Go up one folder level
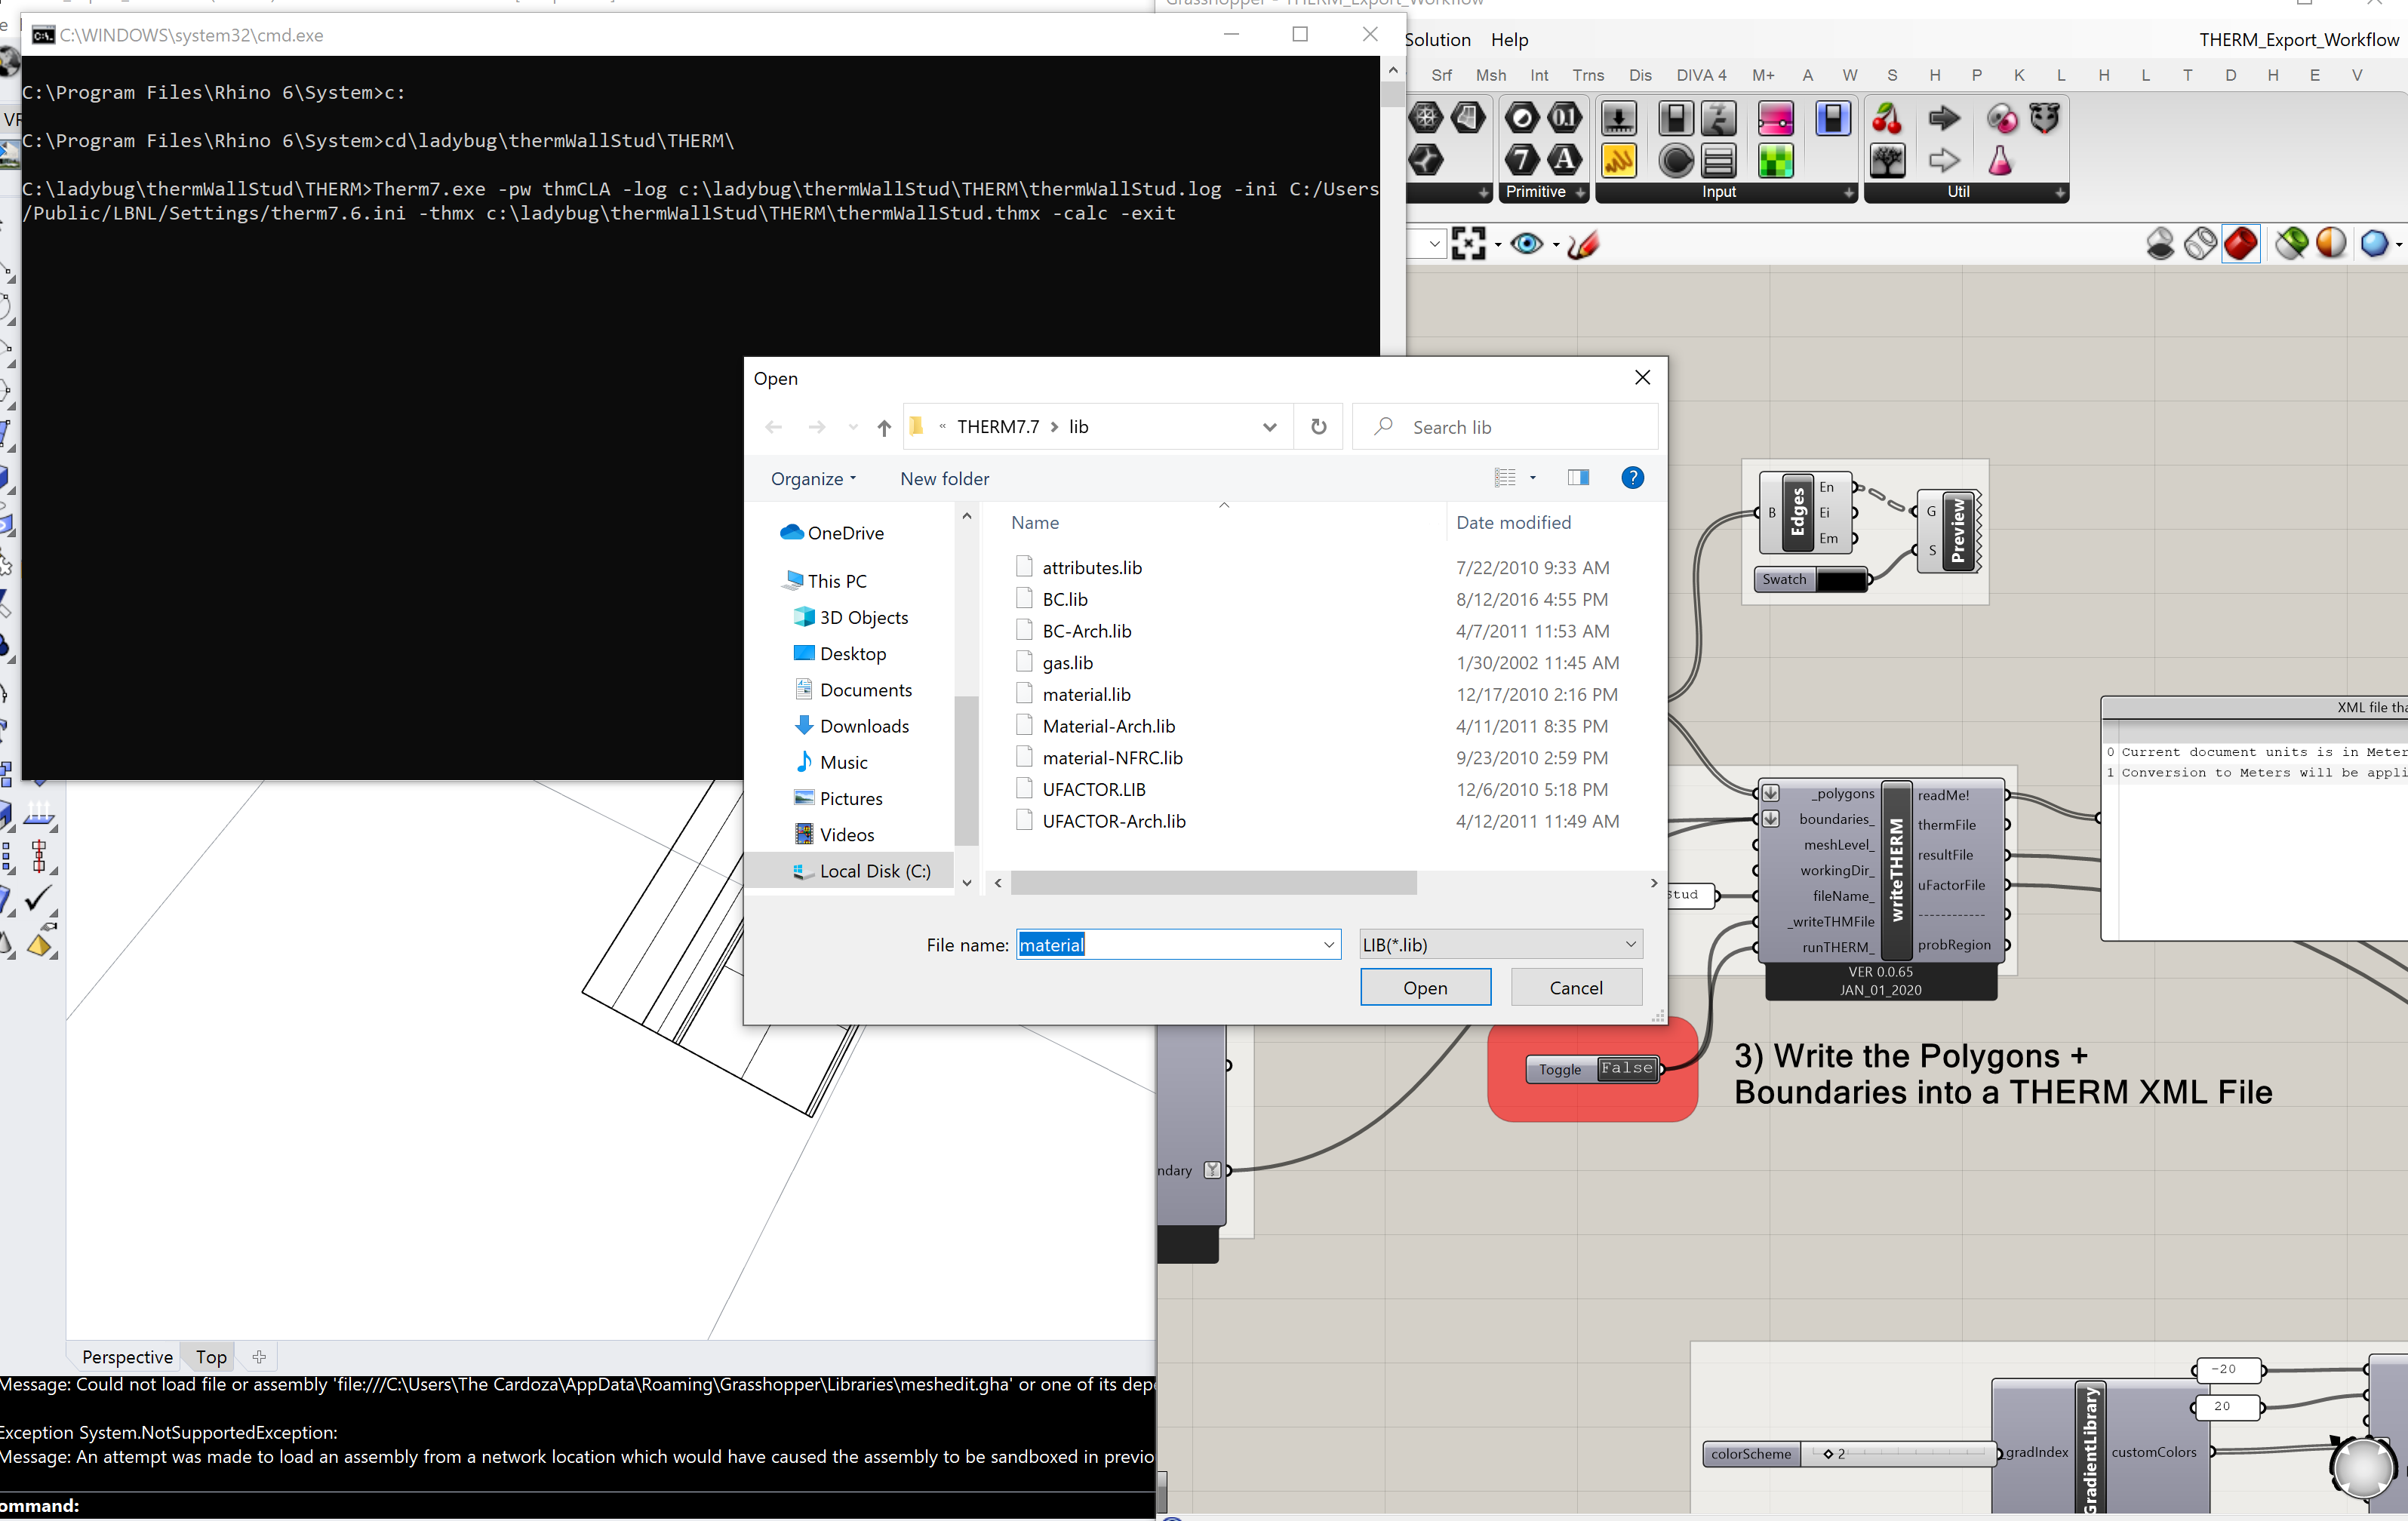Screen dimensions: 2408x1521 click(x=883, y=427)
